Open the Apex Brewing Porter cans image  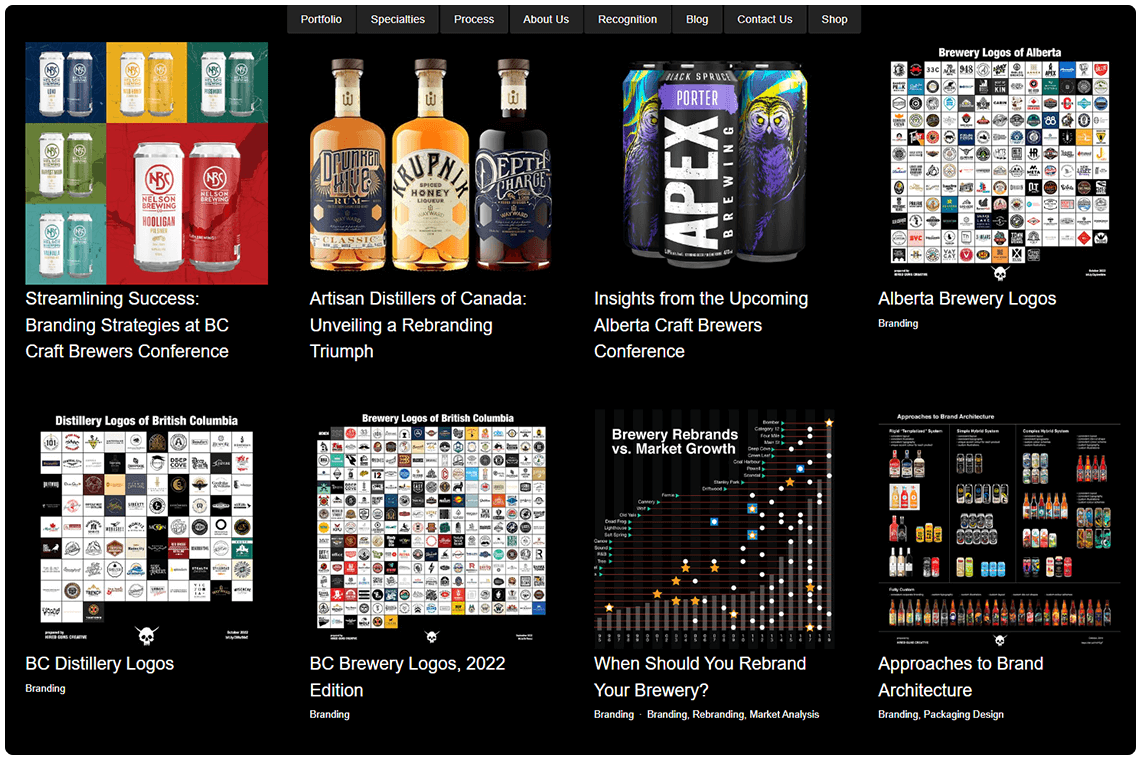[715, 163]
